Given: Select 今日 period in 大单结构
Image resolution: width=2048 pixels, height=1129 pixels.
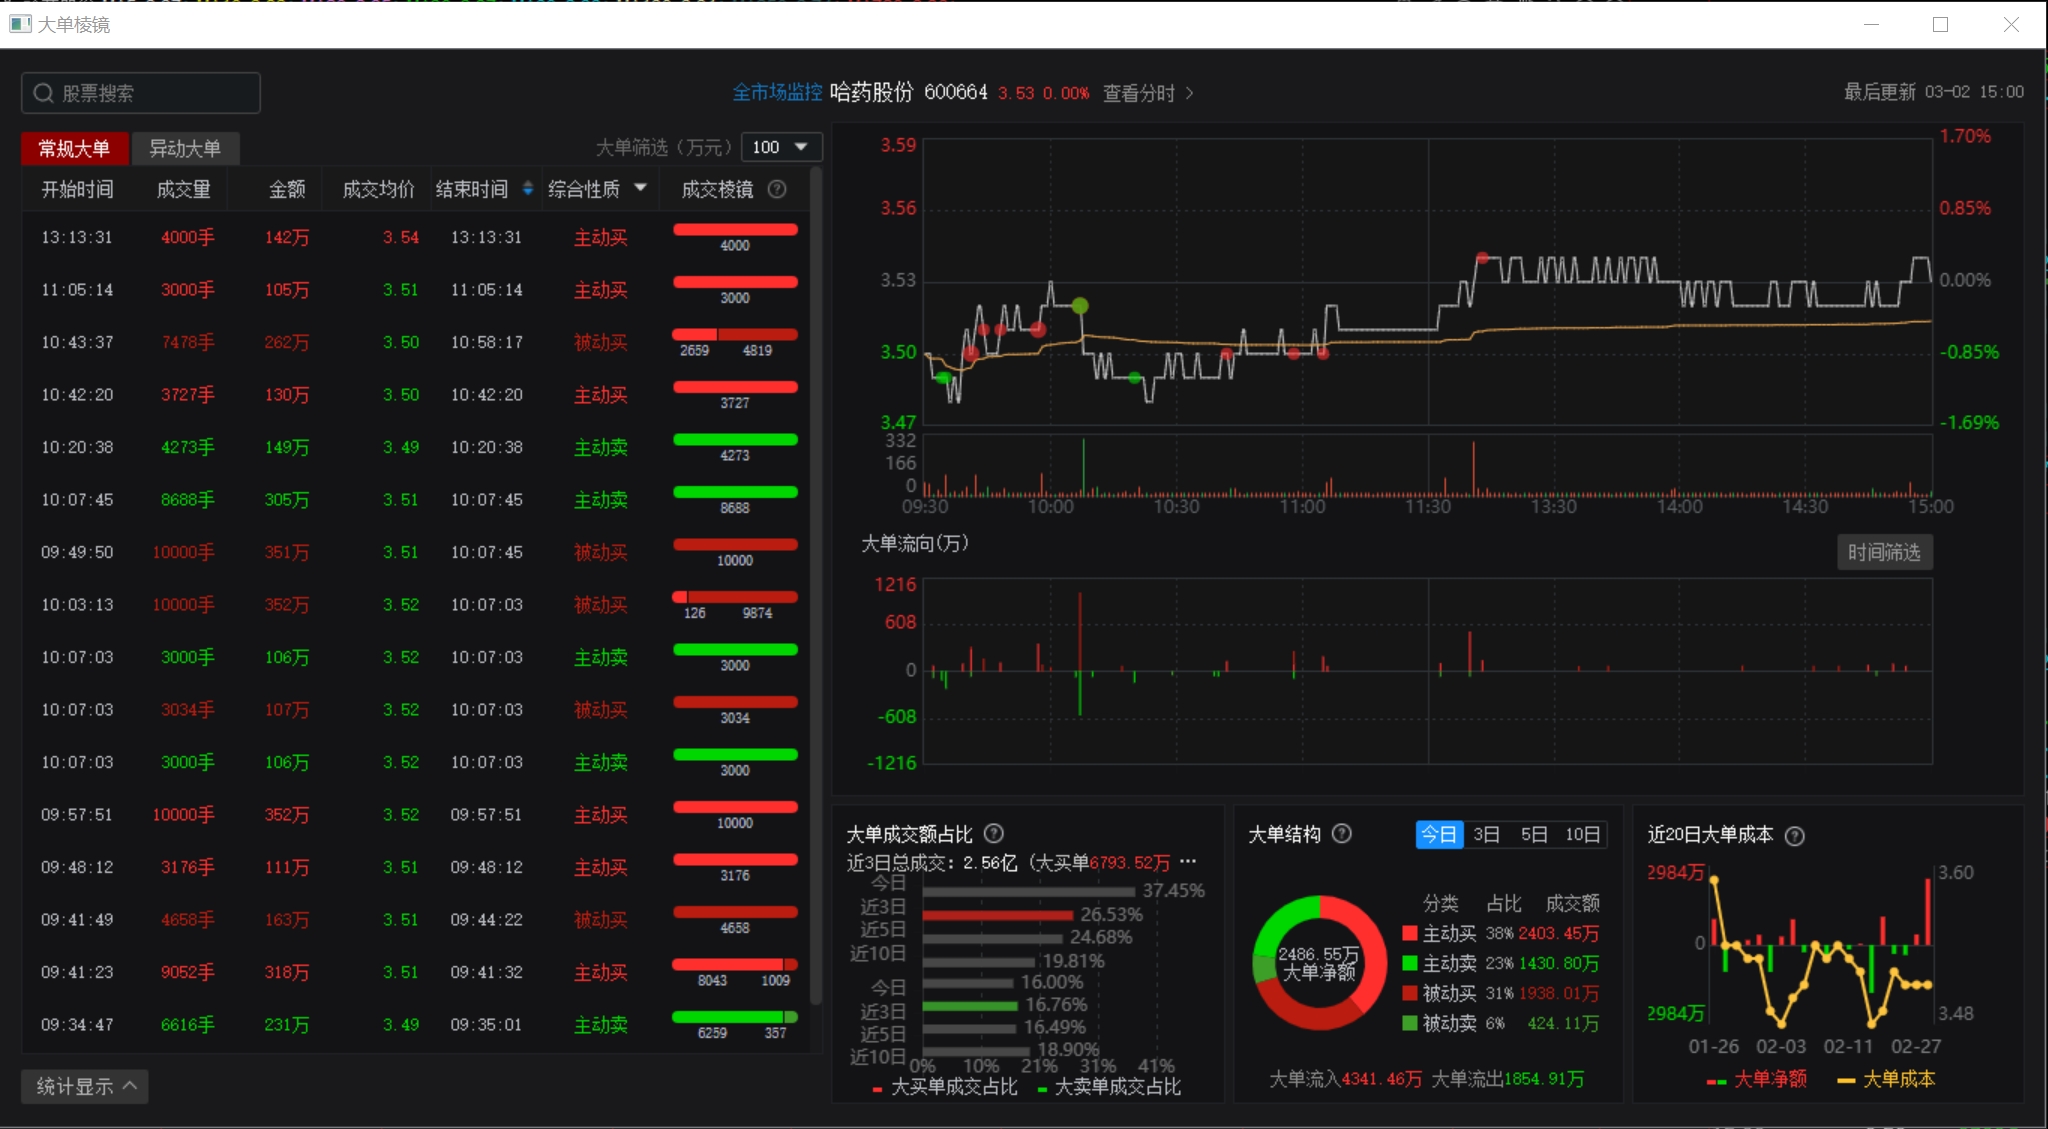Looking at the screenshot, I should (1439, 835).
